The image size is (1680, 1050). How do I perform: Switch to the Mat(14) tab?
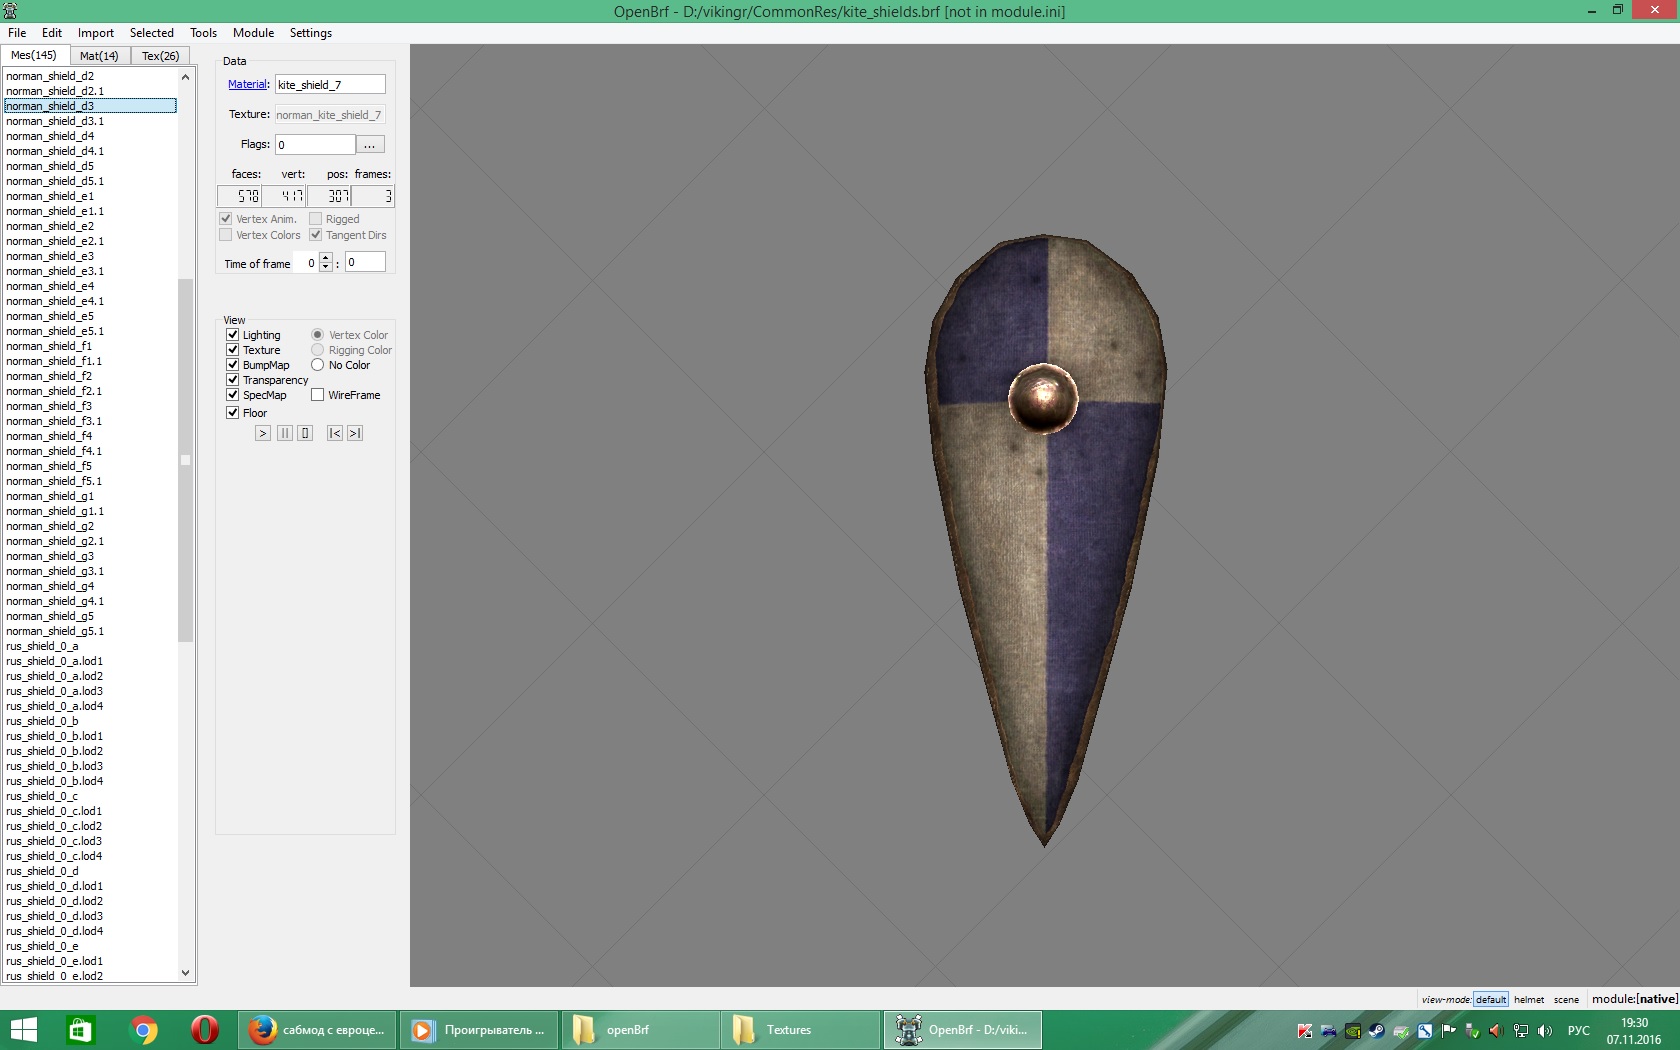[x=99, y=56]
